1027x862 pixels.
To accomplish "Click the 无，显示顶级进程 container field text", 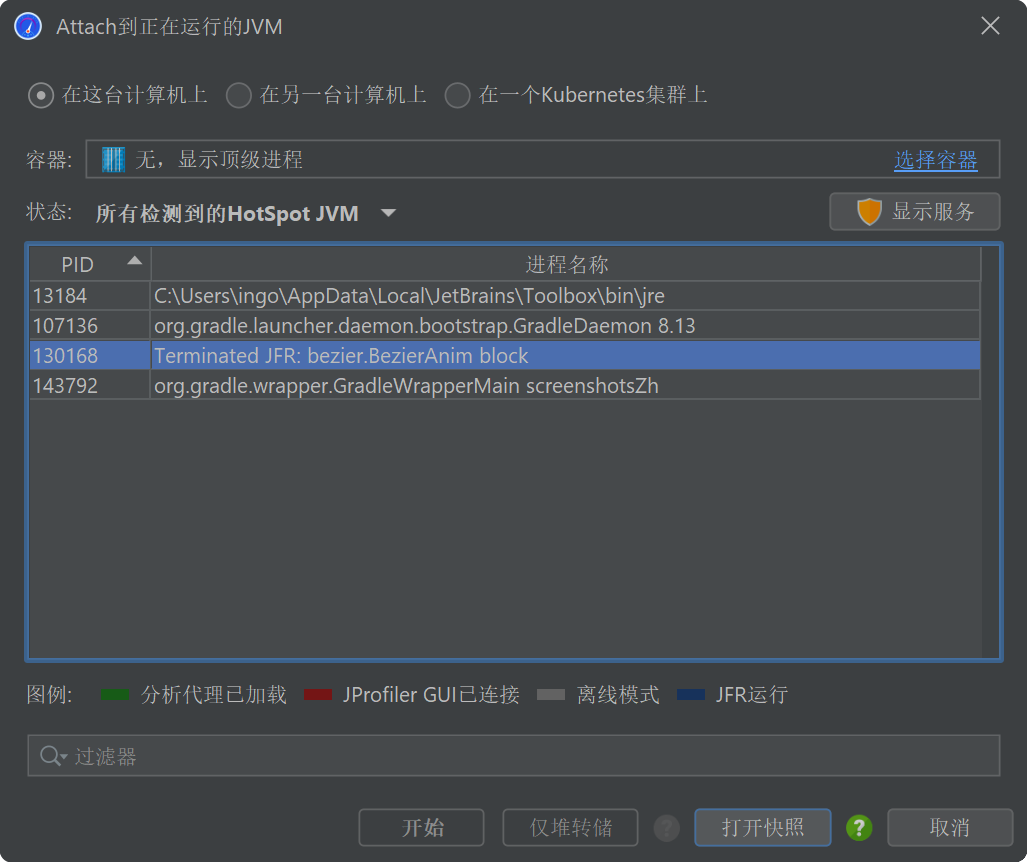I will (219, 159).
